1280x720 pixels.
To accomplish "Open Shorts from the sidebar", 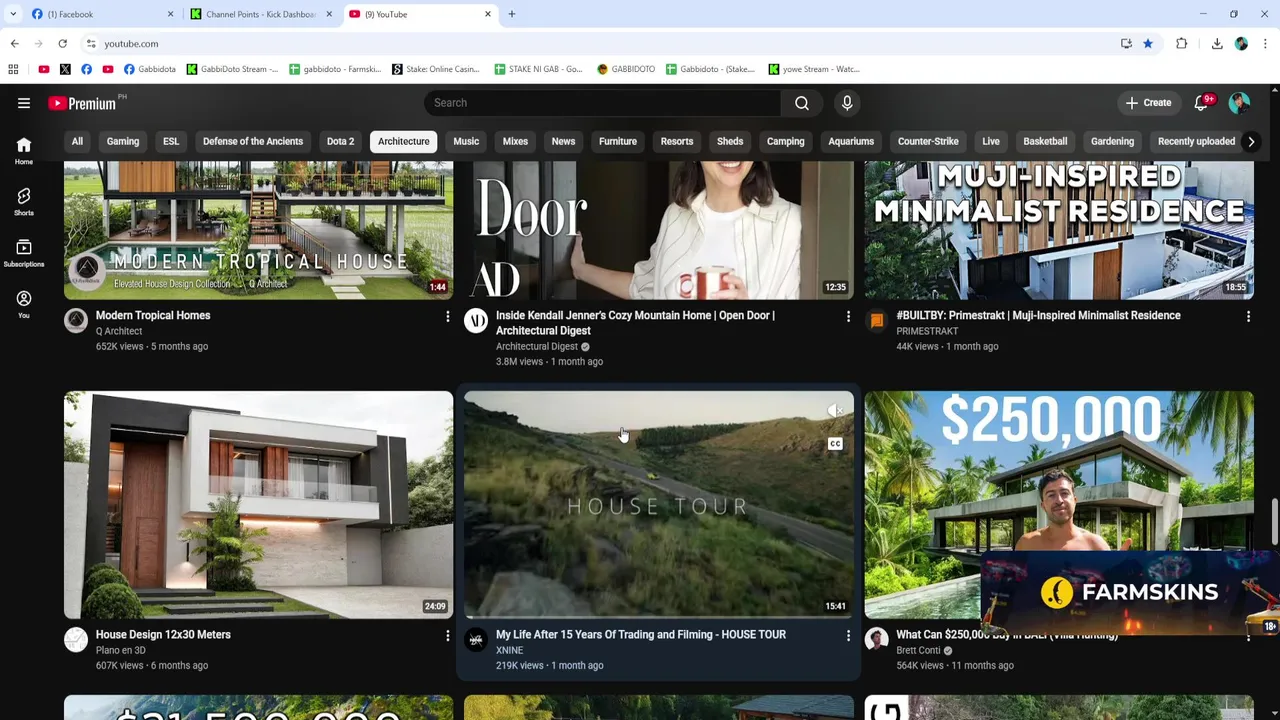I will click(24, 202).
